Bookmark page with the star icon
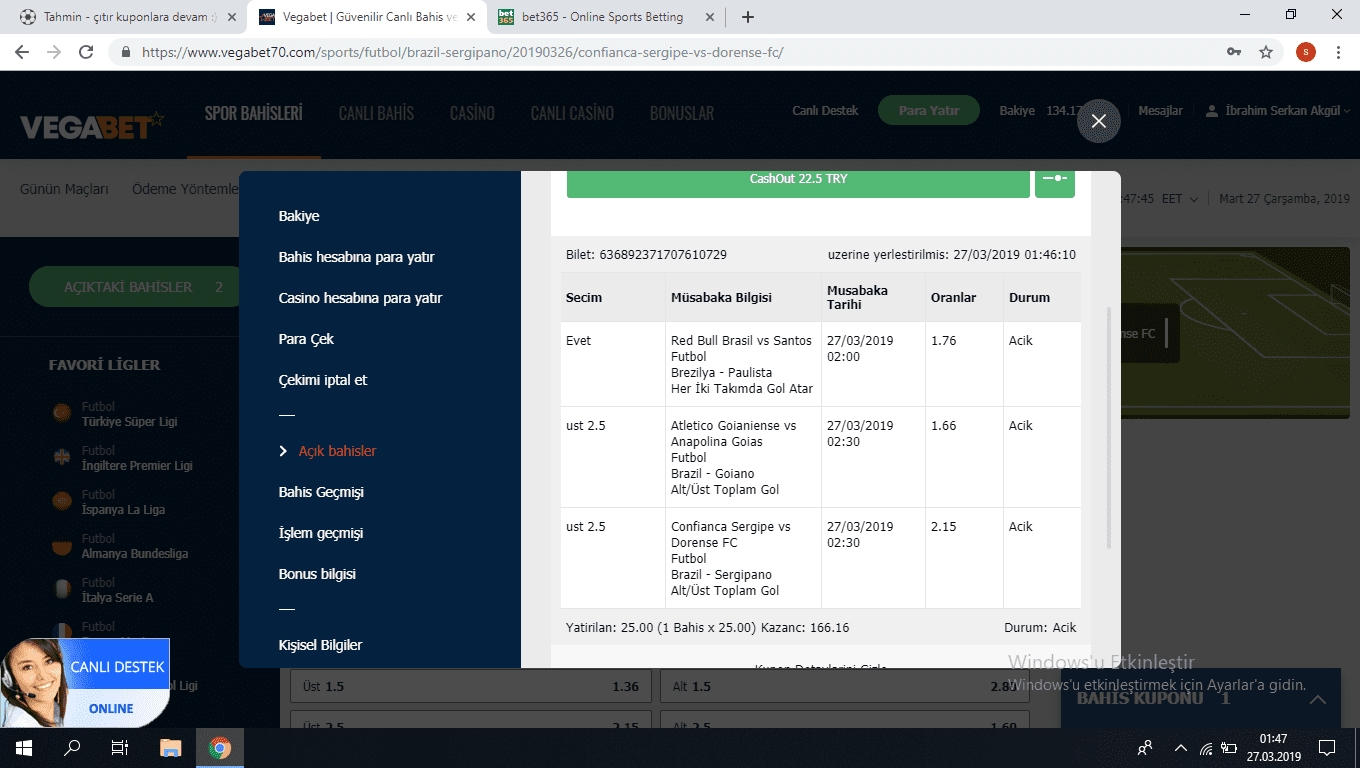 [1266, 52]
